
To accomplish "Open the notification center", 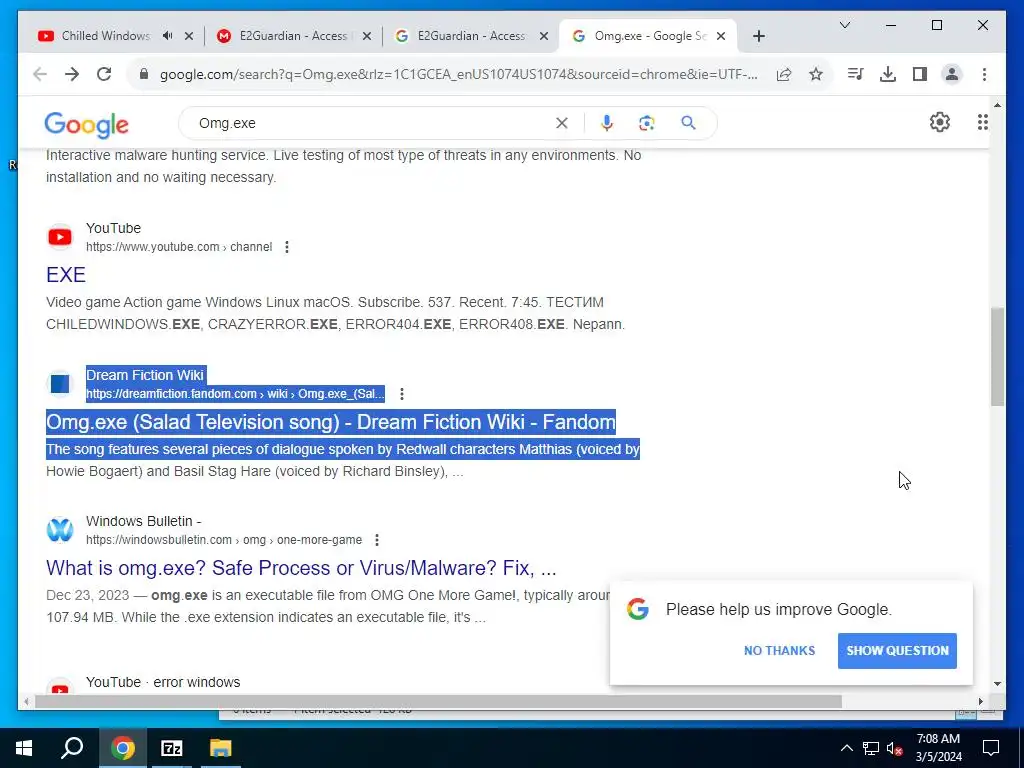I will pyautogui.click(x=991, y=748).
